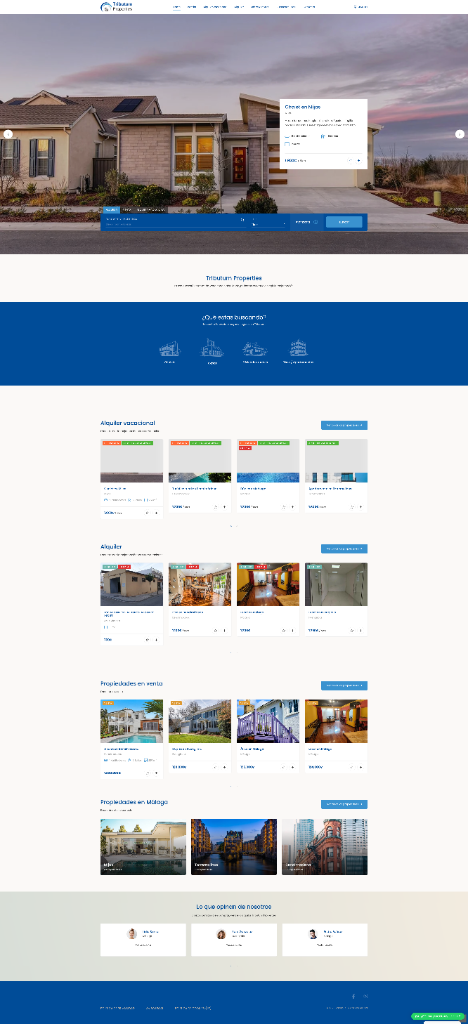Image resolution: width=468 pixels, height=1024 pixels.
Task: Click the user account icon in the top header
Action: click(356, 7)
